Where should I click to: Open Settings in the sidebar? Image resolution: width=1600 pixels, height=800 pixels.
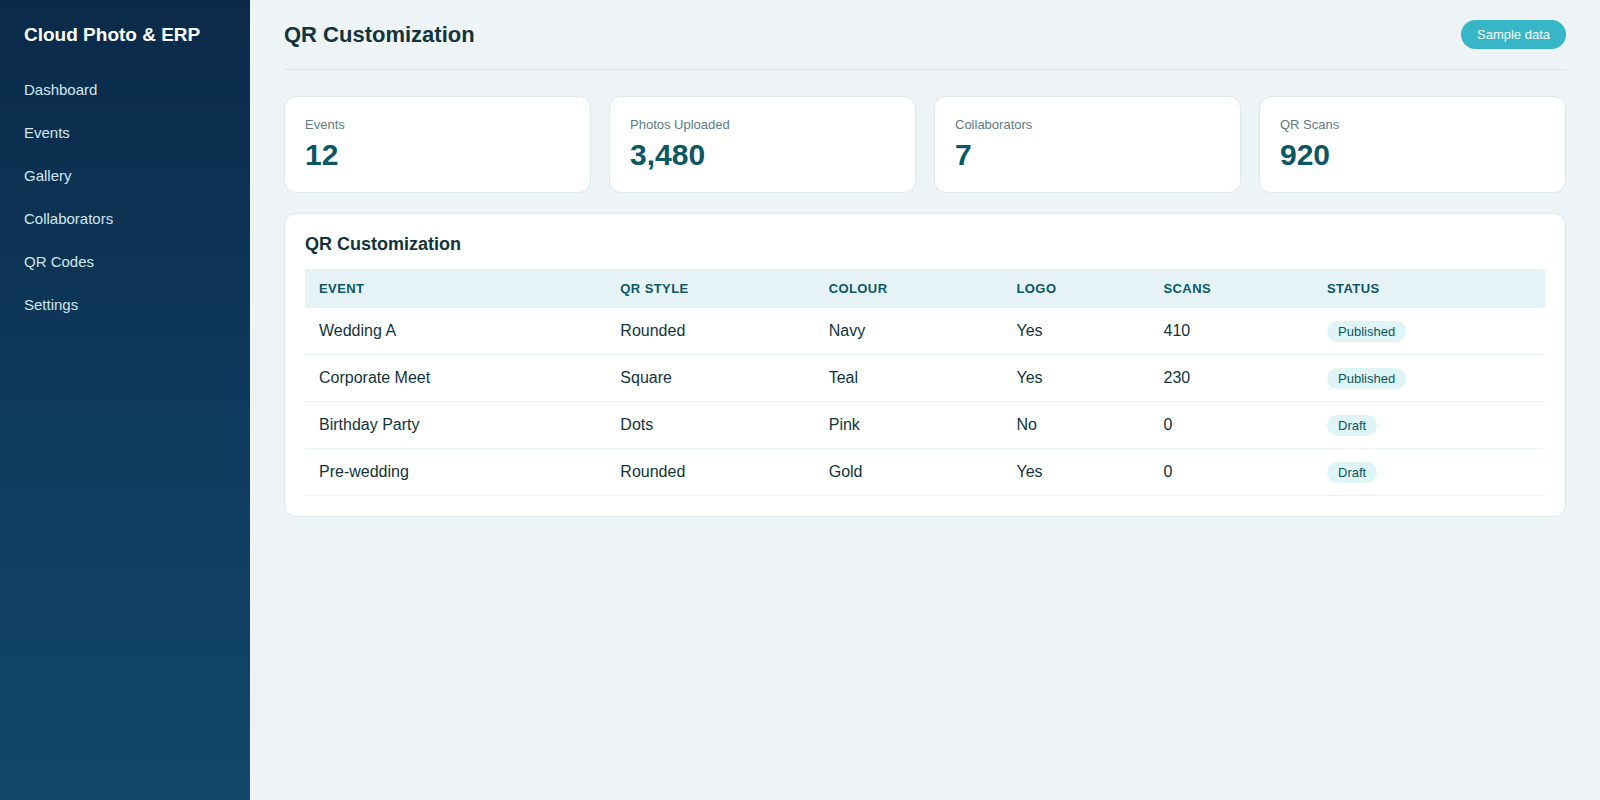(51, 305)
